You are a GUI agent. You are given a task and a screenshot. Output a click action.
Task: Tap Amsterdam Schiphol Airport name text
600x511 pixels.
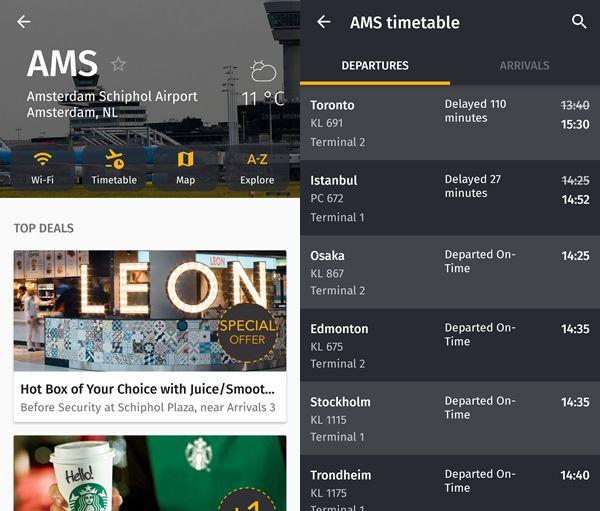click(112, 96)
